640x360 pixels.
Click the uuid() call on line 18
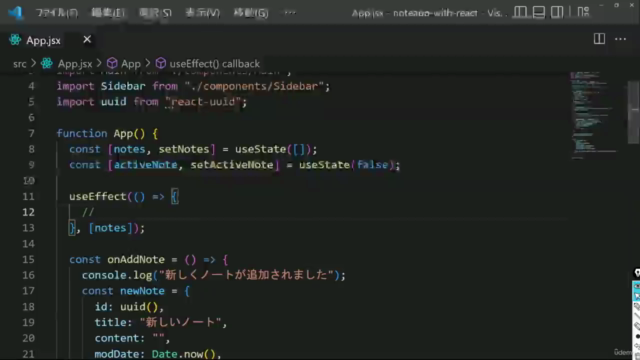coord(139,307)
